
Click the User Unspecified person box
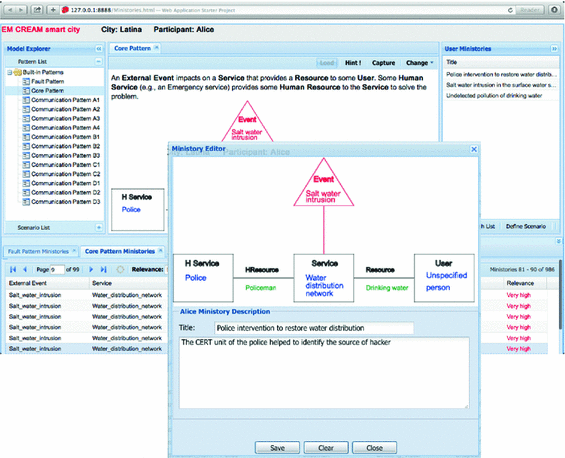444,278
